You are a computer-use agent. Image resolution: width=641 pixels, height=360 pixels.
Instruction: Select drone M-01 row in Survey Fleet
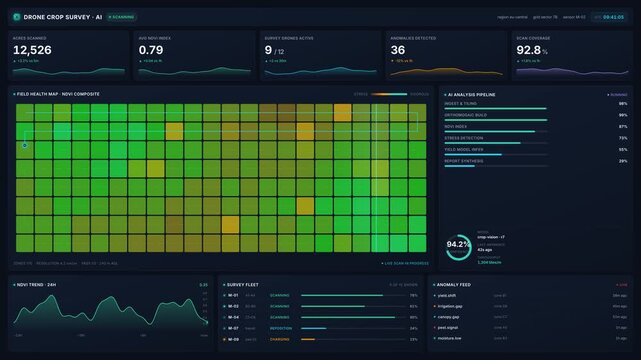(320, 295)
